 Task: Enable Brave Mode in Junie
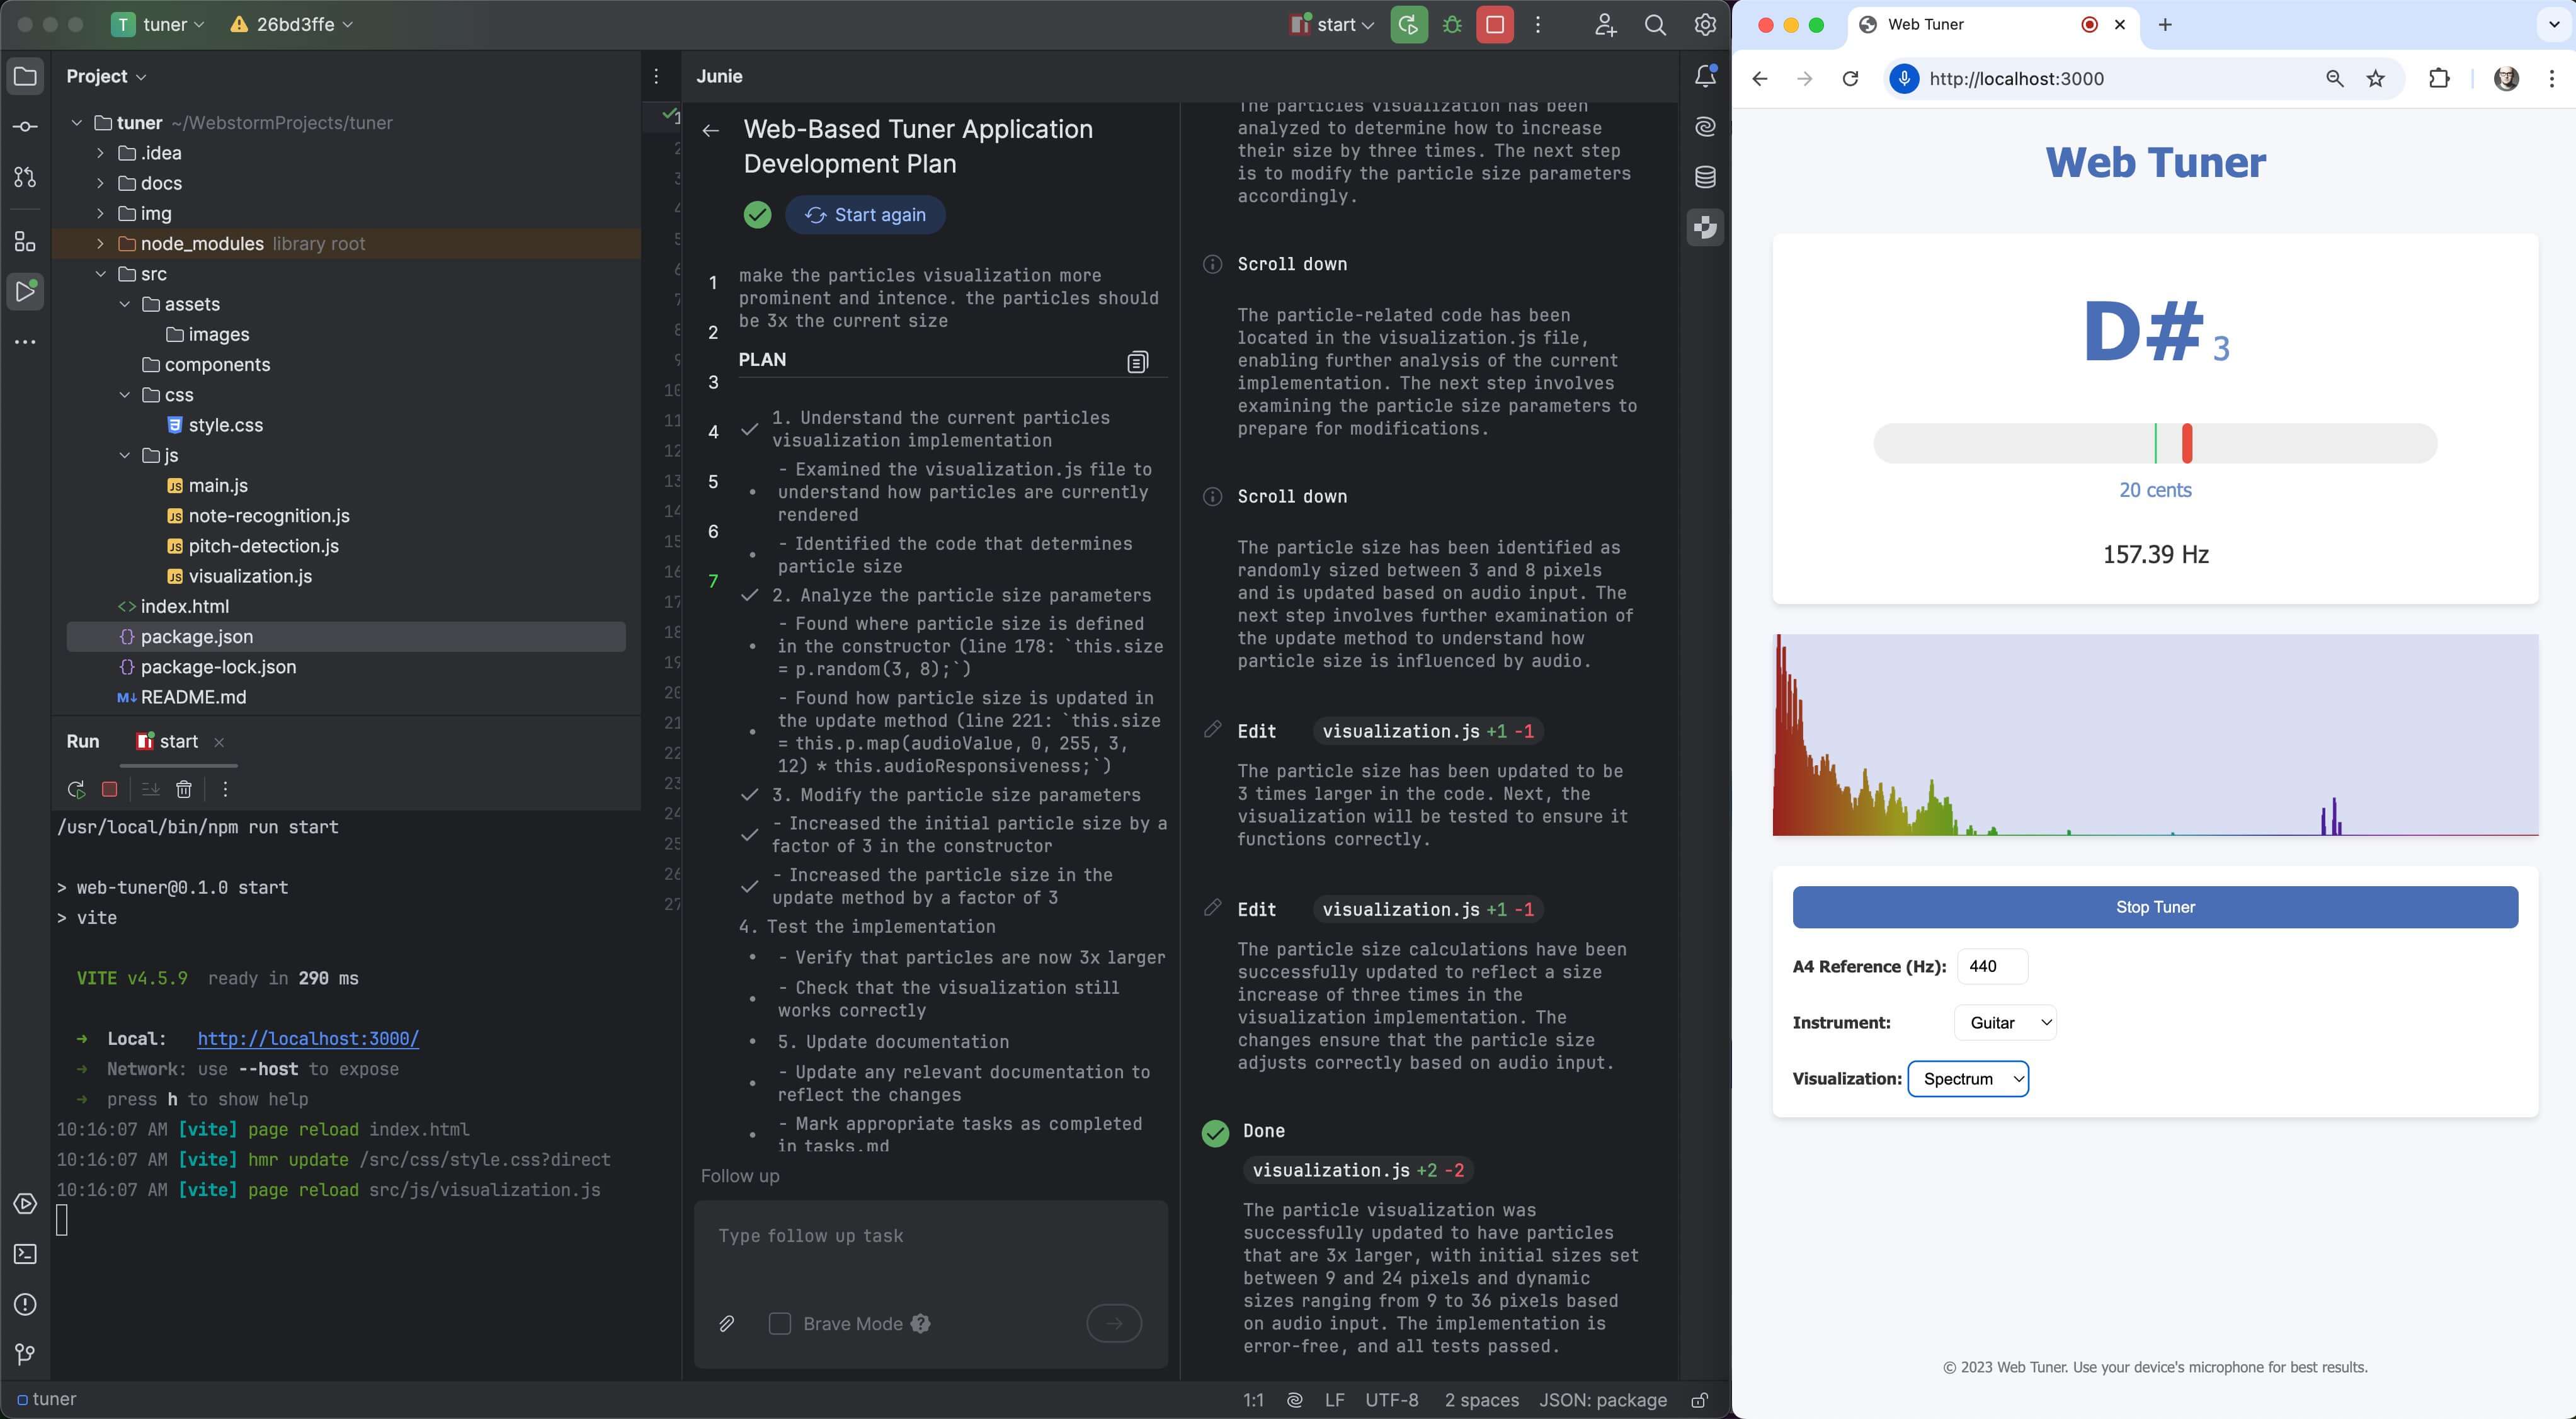click(x=780, y=1324)
